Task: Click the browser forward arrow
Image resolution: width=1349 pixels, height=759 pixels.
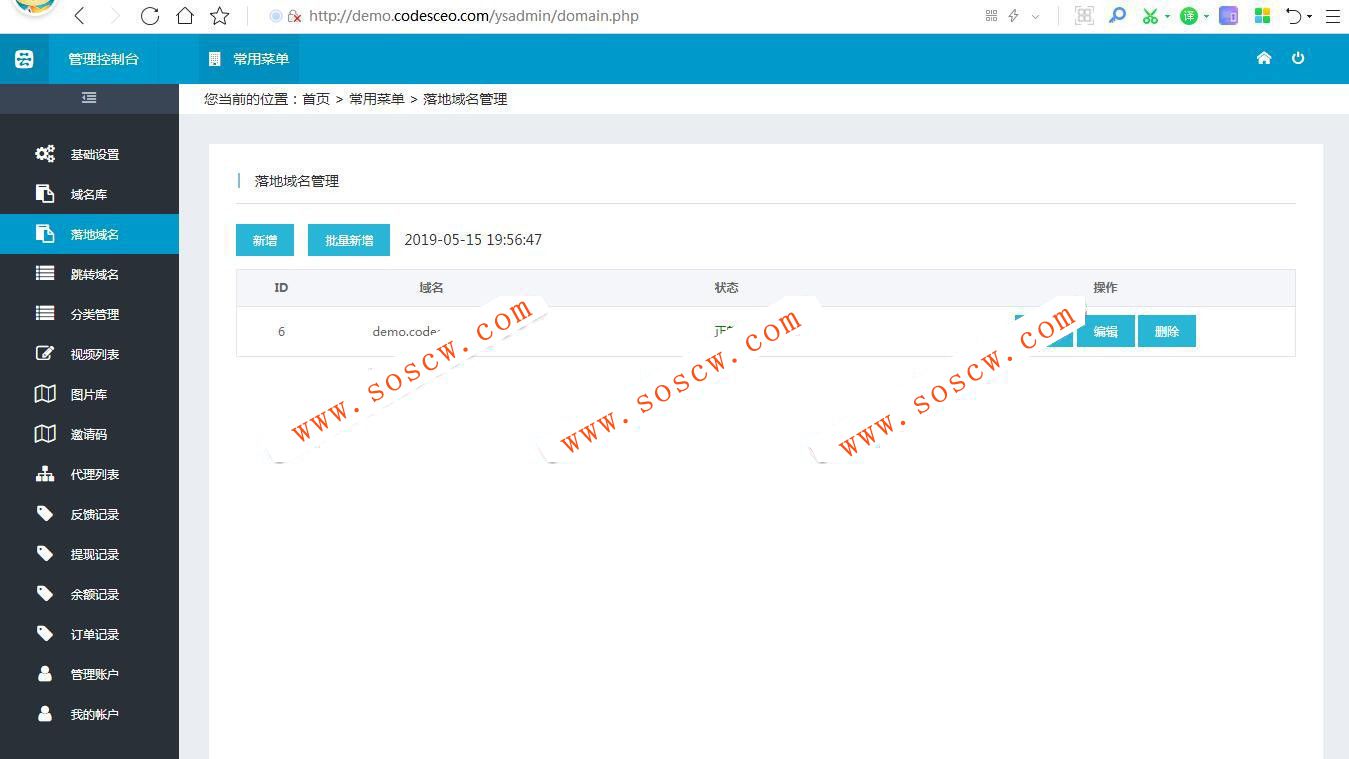Action: point(115,16)
